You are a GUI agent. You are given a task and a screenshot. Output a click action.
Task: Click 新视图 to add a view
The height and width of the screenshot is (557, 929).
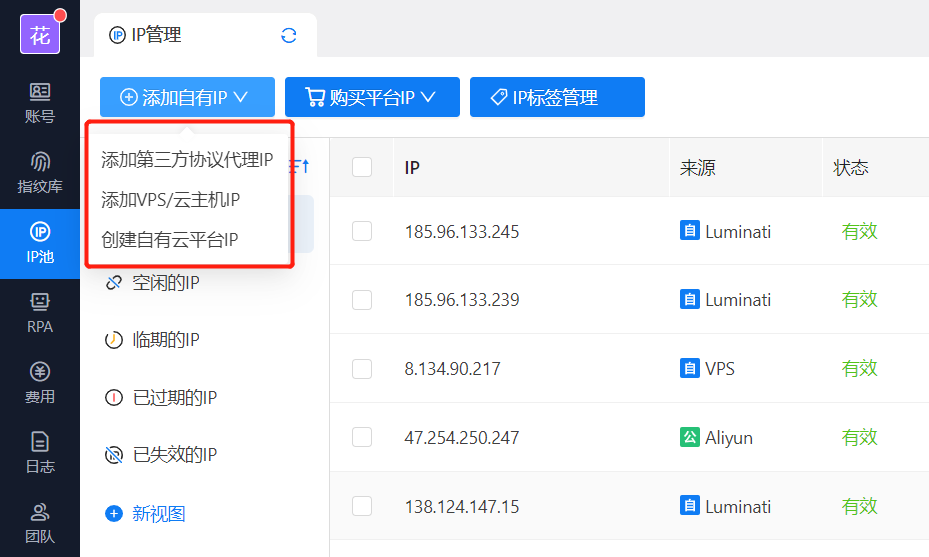[158, 514]
